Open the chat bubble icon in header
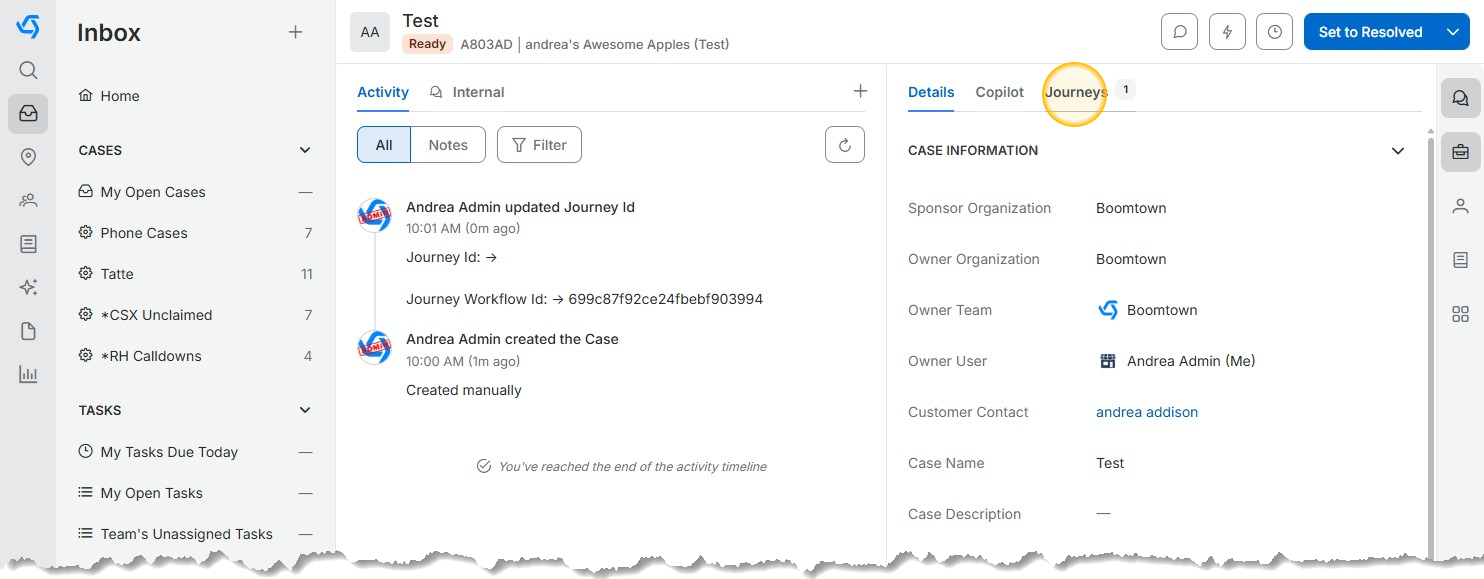This screenshot has width=1484, height=579. tap(1179, 32)
